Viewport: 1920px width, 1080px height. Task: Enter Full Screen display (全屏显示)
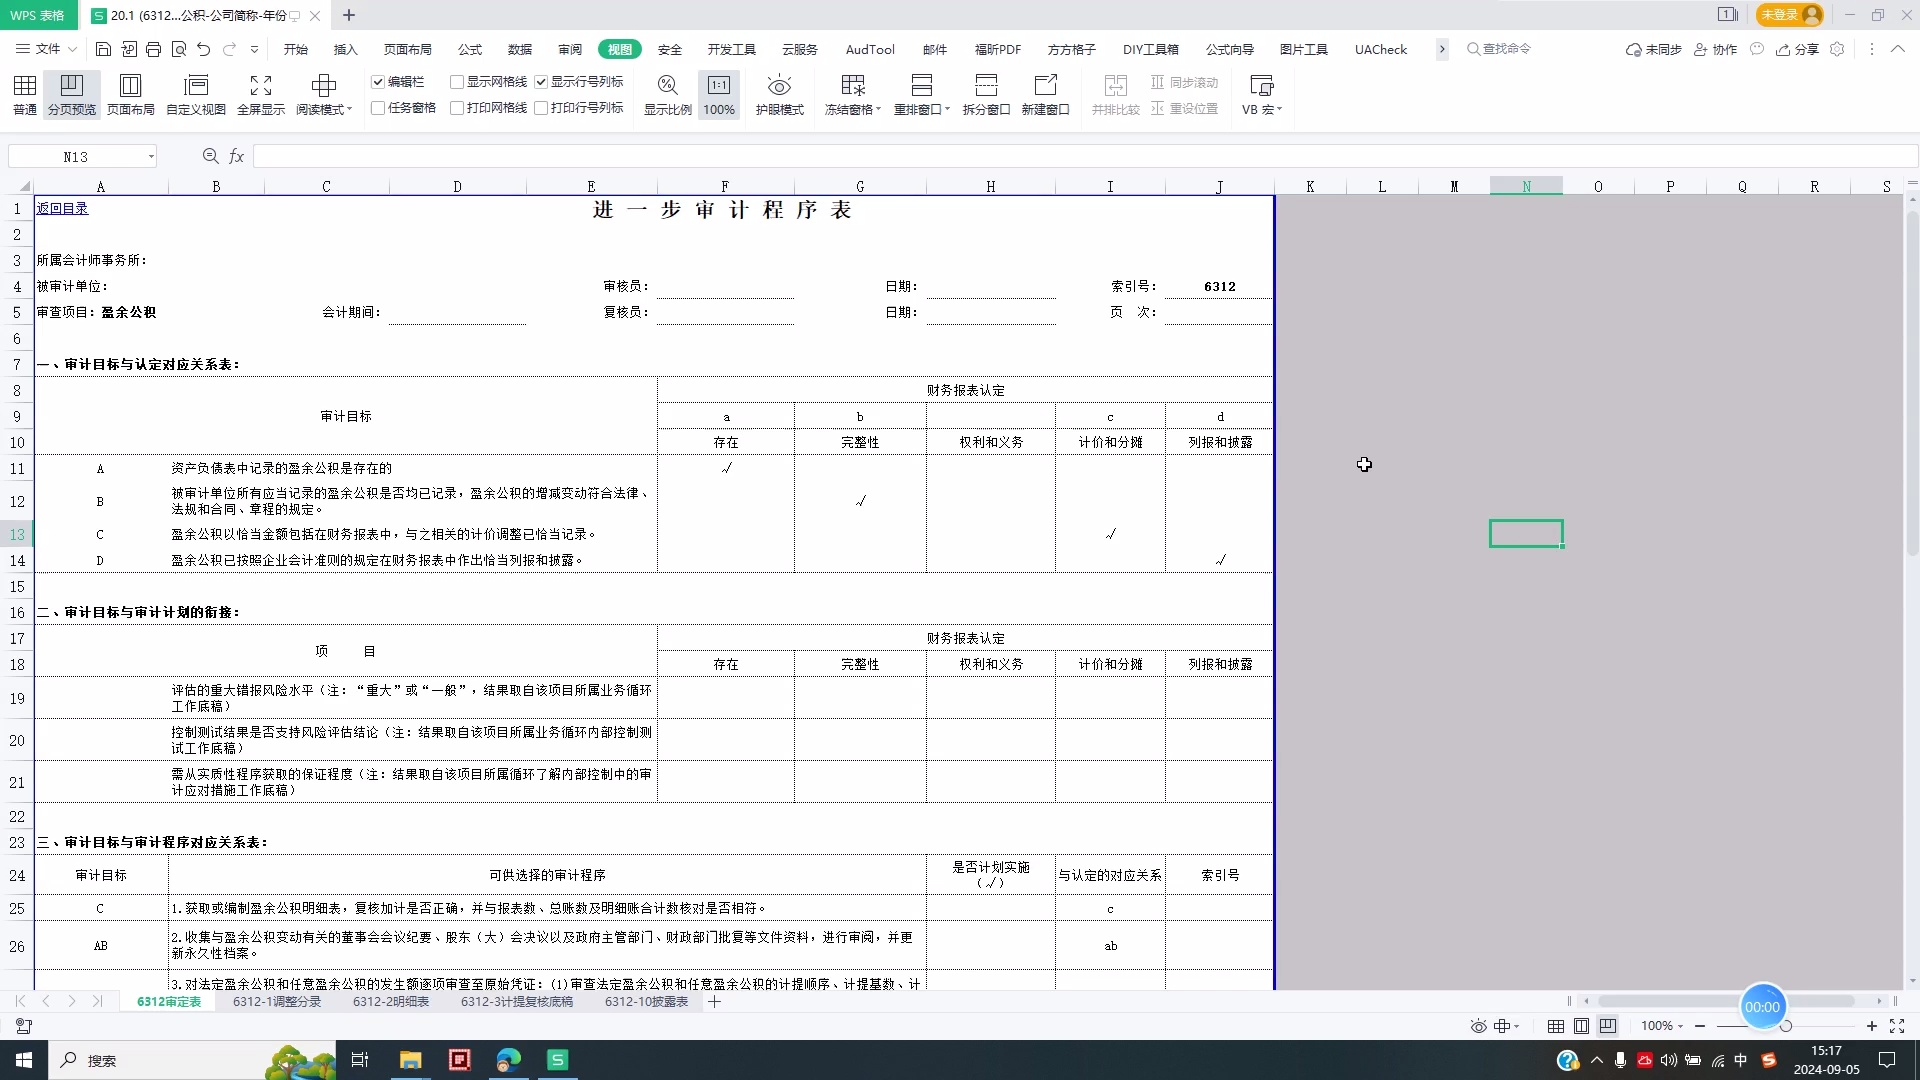pos(261,95)
